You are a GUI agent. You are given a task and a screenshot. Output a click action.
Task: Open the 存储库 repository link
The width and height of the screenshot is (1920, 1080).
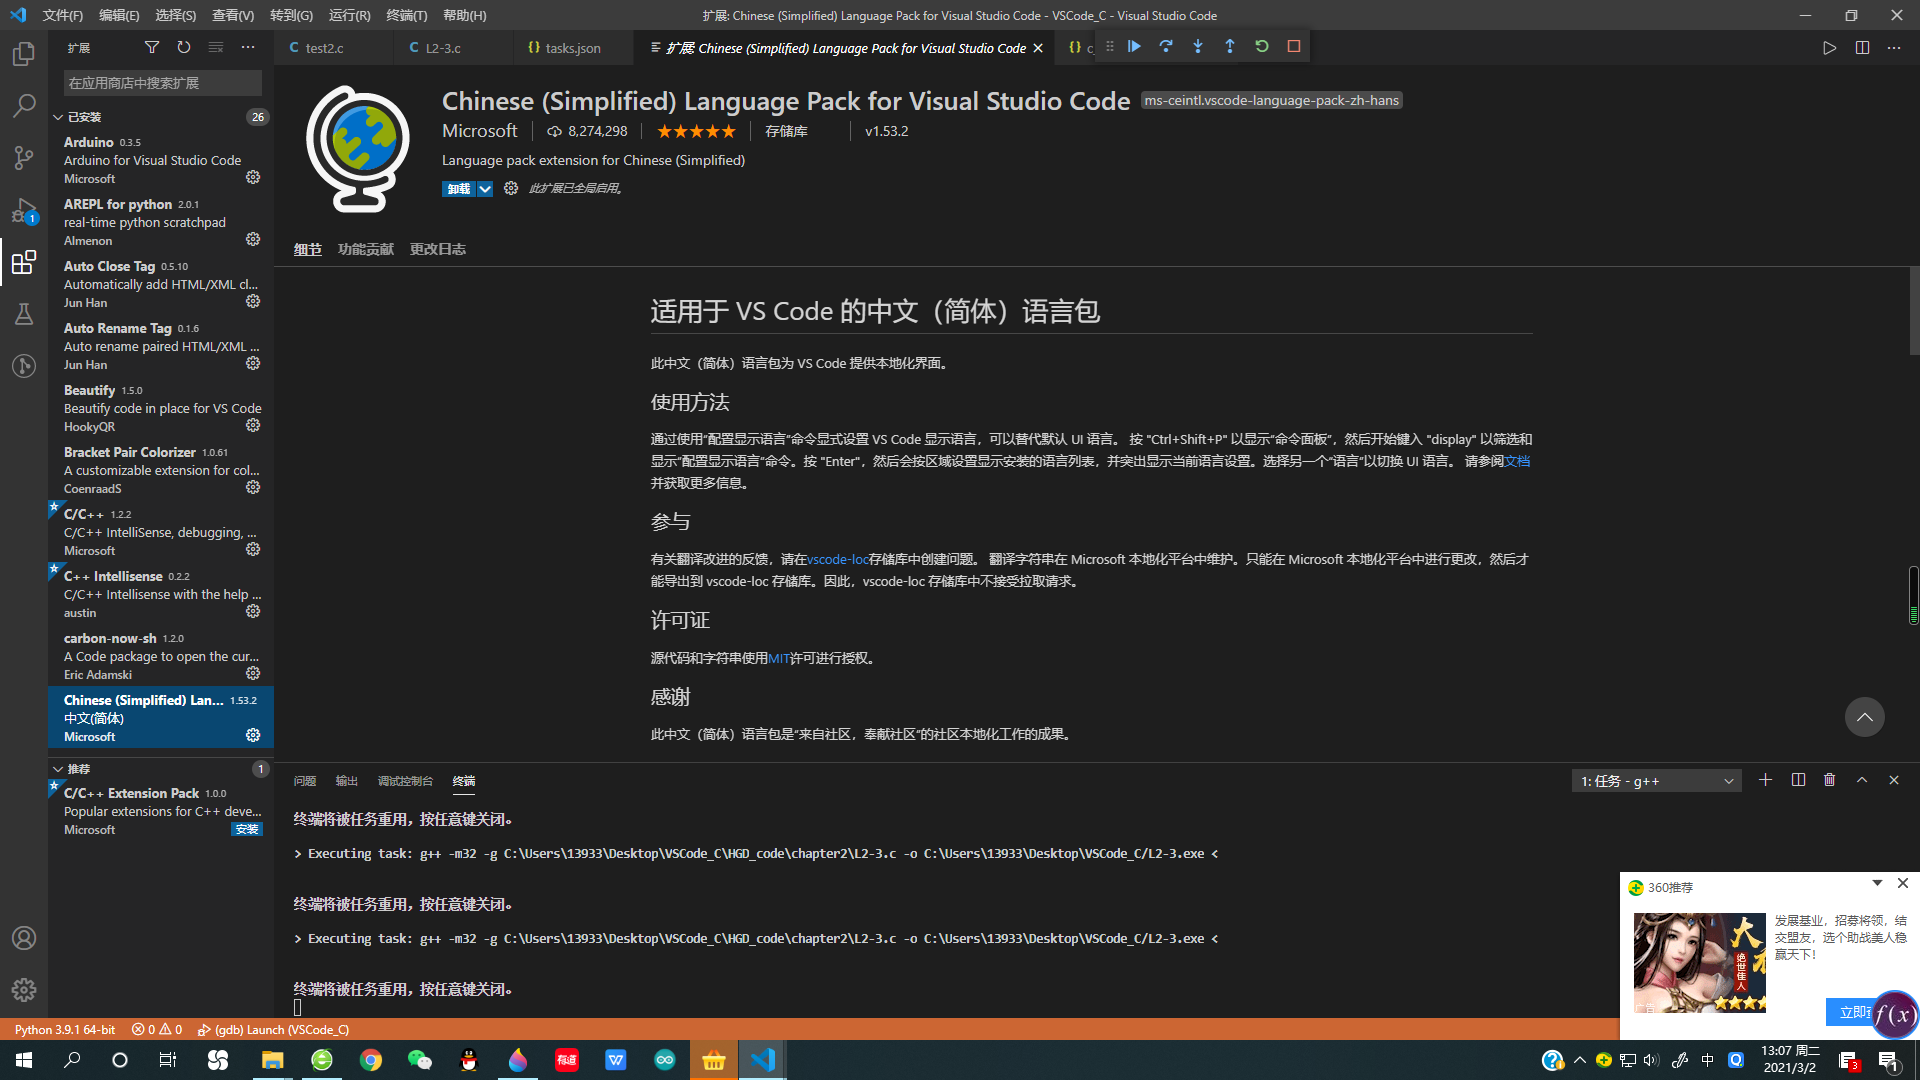click(x=786, y=131)
